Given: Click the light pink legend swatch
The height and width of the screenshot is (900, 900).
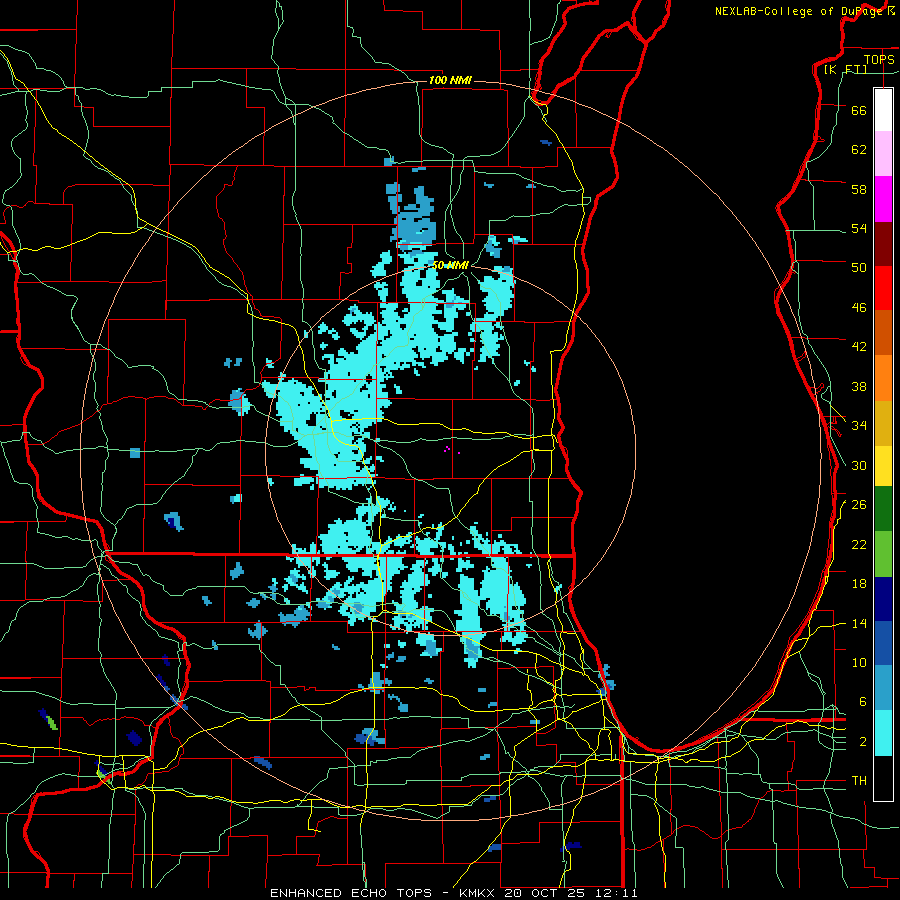Looking at the screenshot, I should coord(883,154).
